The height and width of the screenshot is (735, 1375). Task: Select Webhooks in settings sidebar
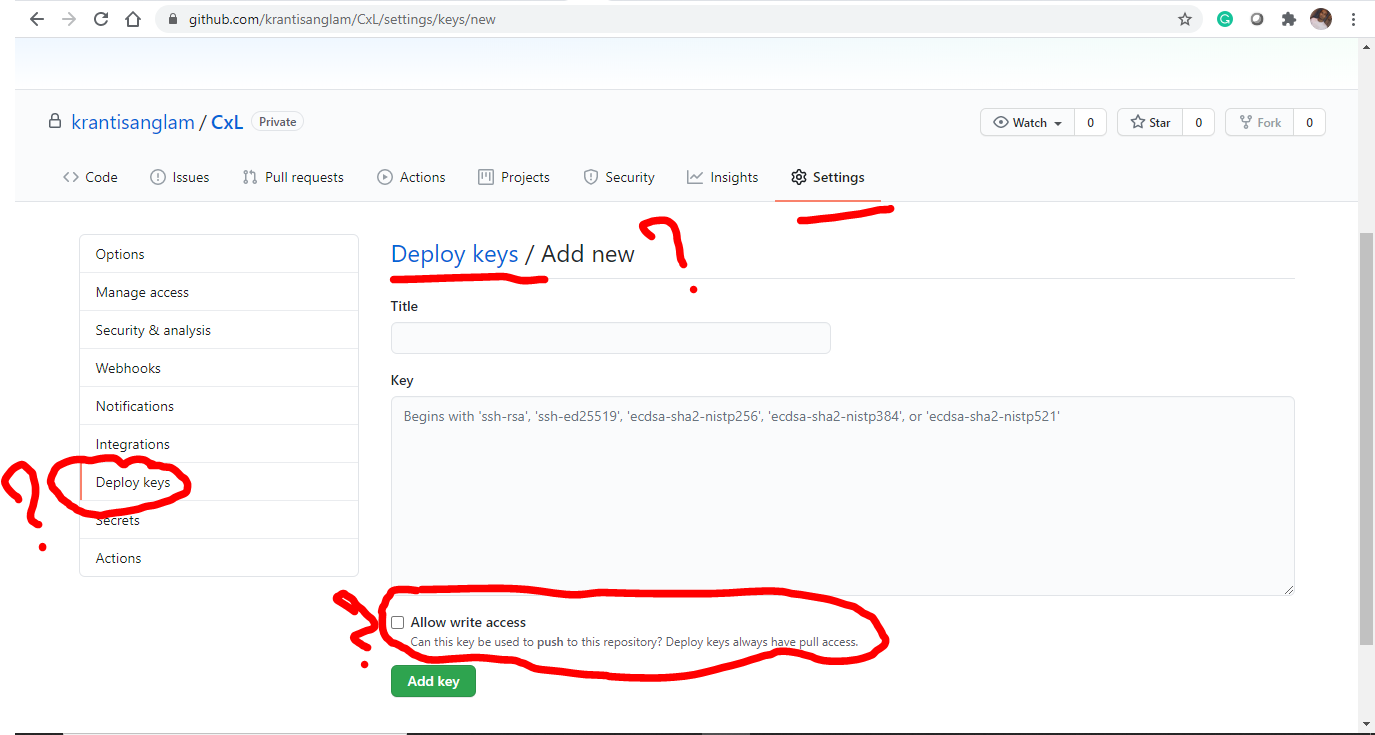(128, 368)
